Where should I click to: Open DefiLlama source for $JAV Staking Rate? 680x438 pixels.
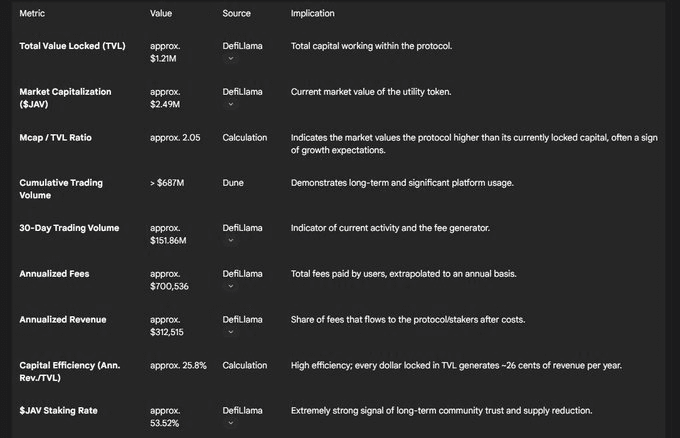tap(242, 411)
